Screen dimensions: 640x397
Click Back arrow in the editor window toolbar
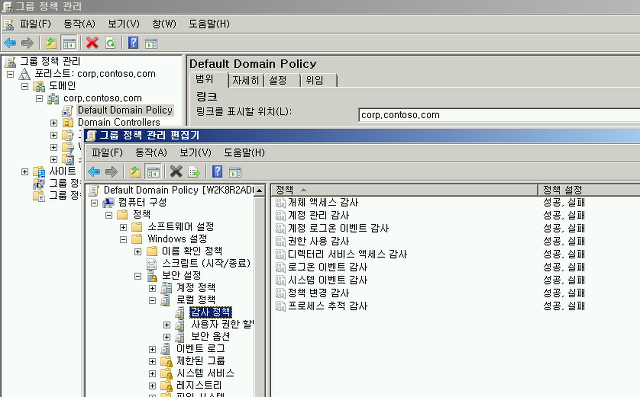point(94,172)
